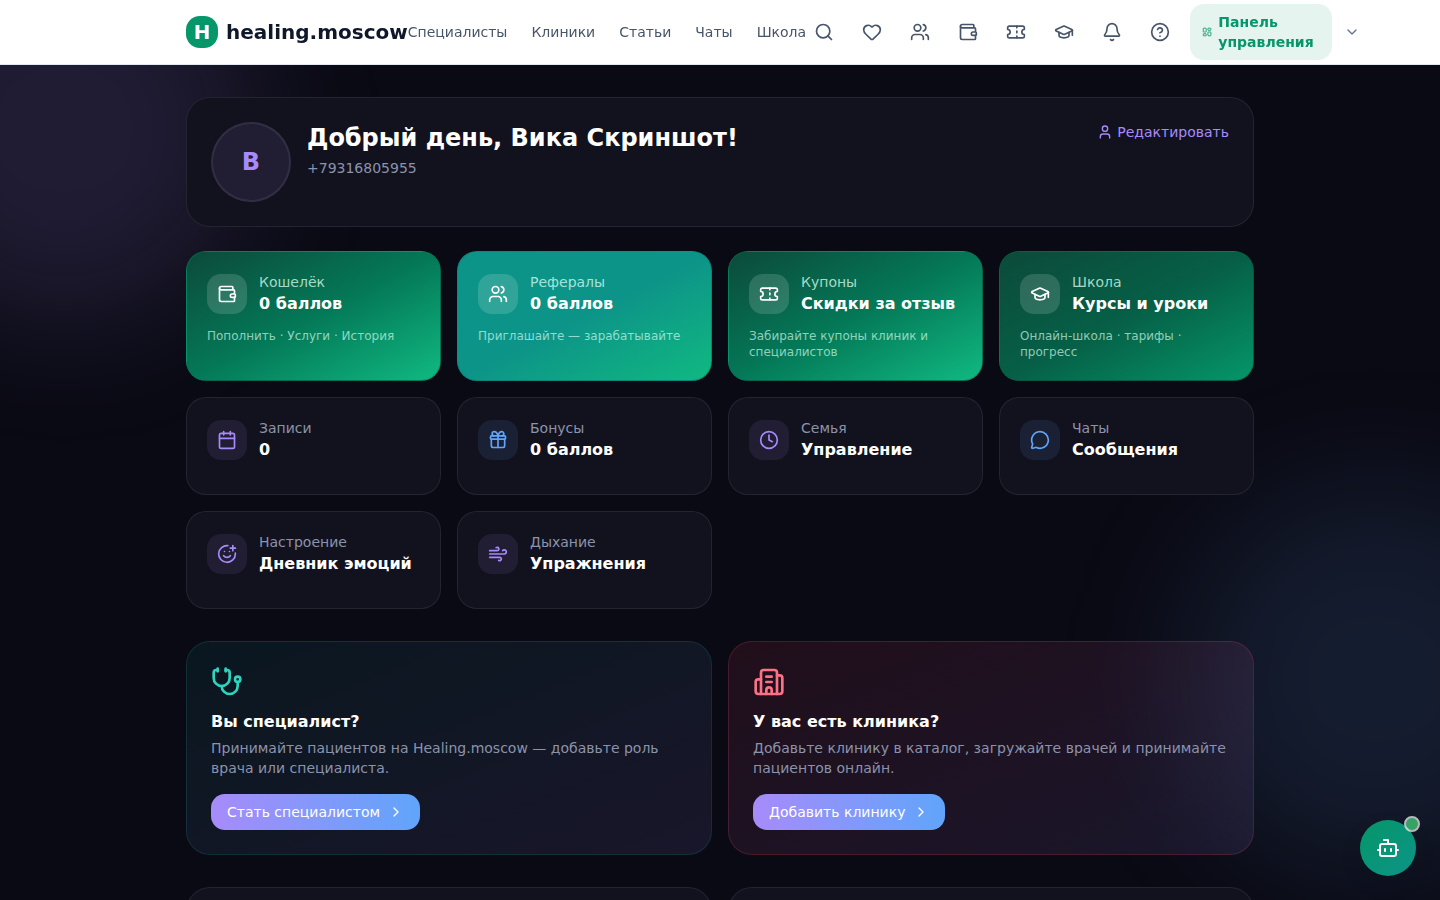This screenshot has width=1440, height=900.
Task: Open school graduation cap icon in header
Action: [x=1064, y=32]
